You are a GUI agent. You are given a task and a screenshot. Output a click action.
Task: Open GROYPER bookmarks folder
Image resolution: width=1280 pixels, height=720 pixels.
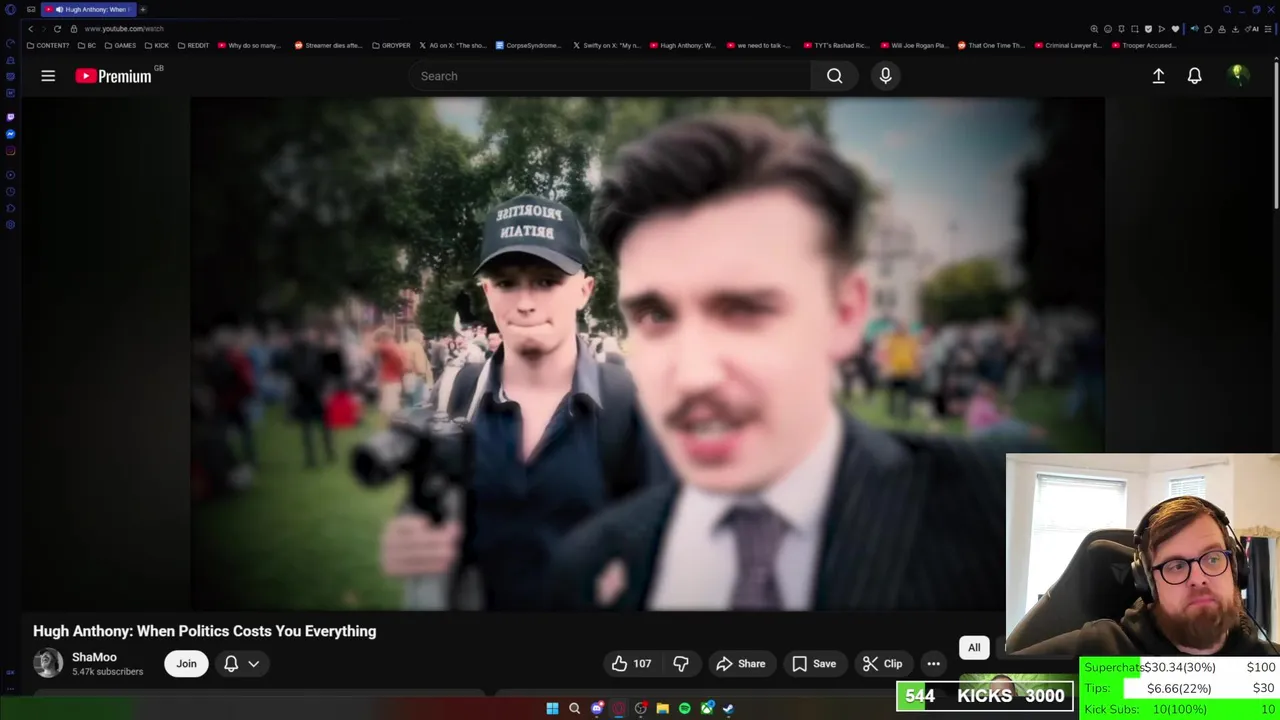(x=391, y=45)
